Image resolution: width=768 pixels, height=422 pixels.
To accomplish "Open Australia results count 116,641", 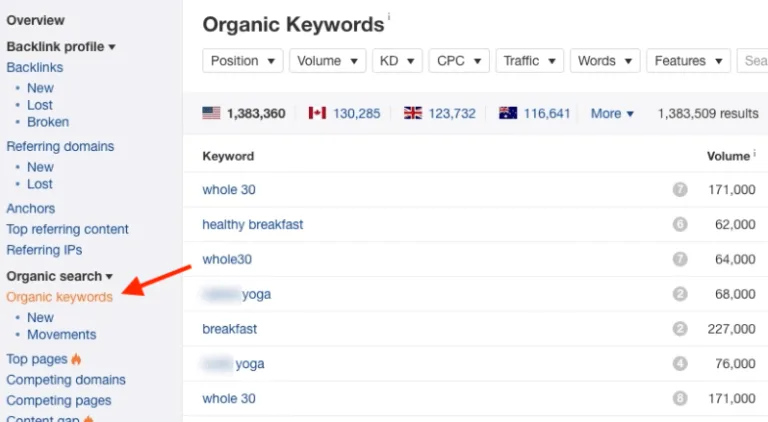I will click(x=547, y=114).
